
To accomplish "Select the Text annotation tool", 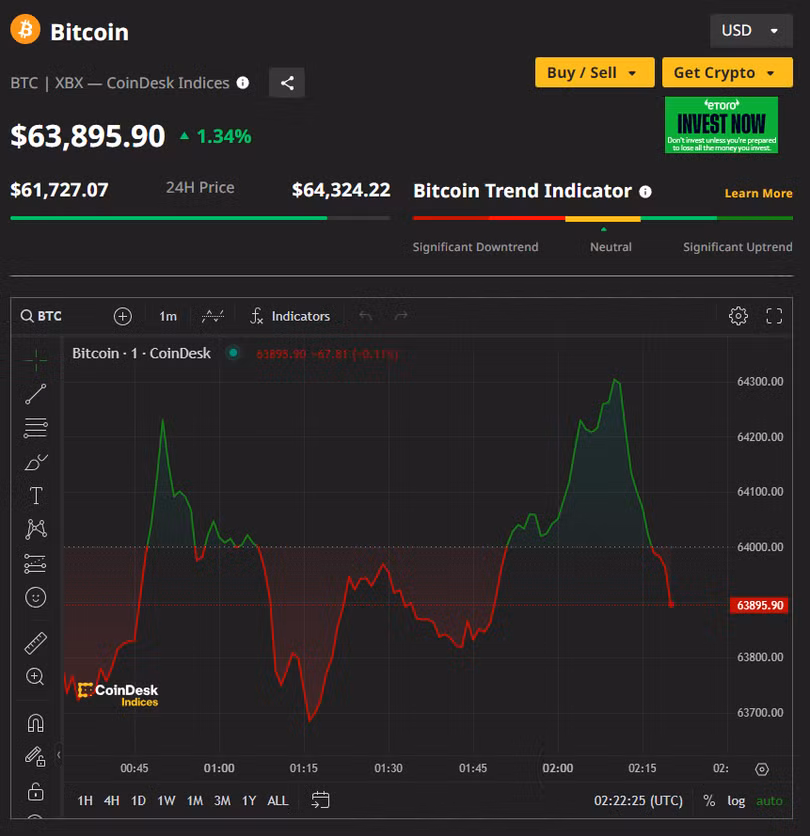I will (36, 496).
